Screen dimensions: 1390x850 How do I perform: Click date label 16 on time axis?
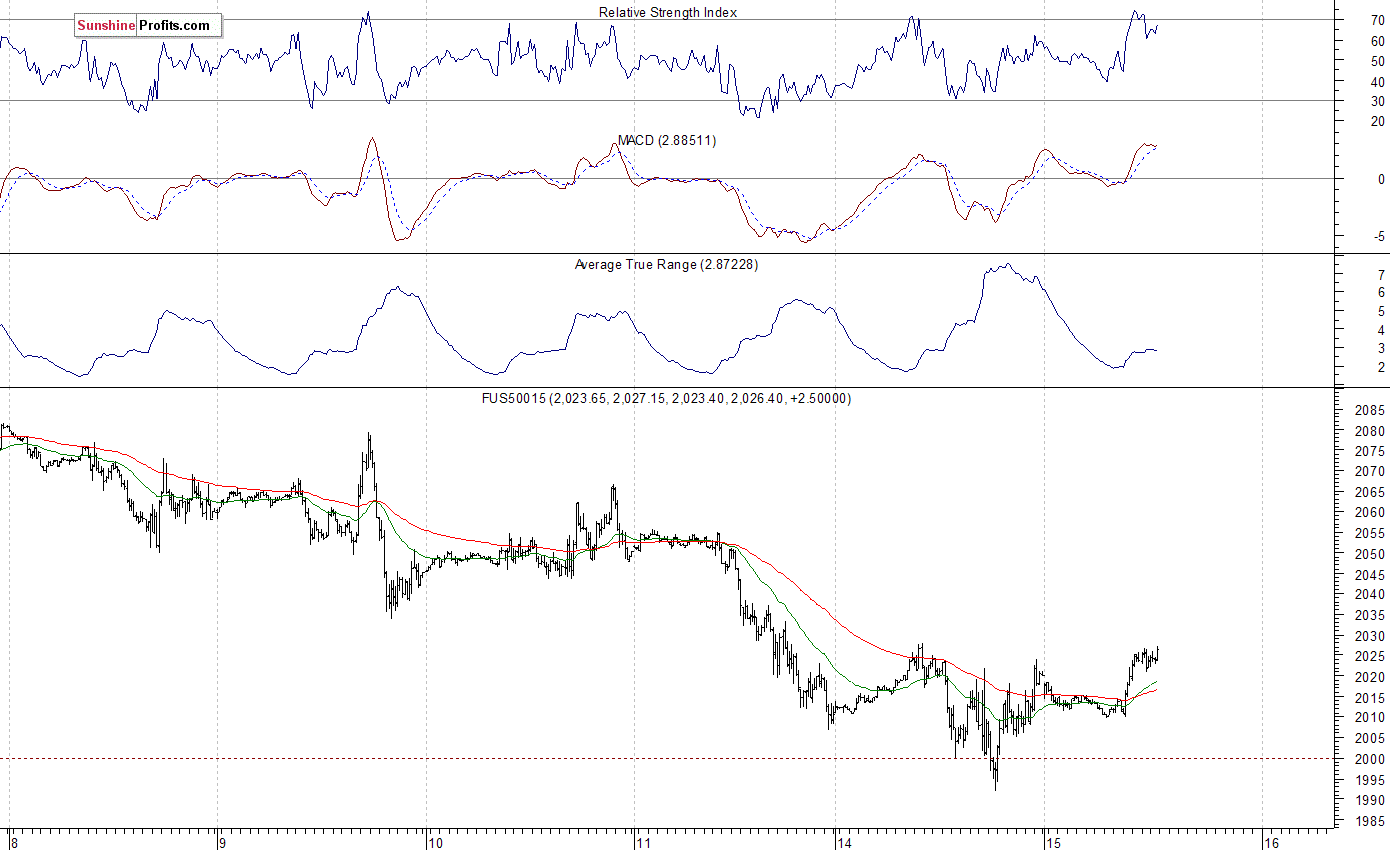1271,842
